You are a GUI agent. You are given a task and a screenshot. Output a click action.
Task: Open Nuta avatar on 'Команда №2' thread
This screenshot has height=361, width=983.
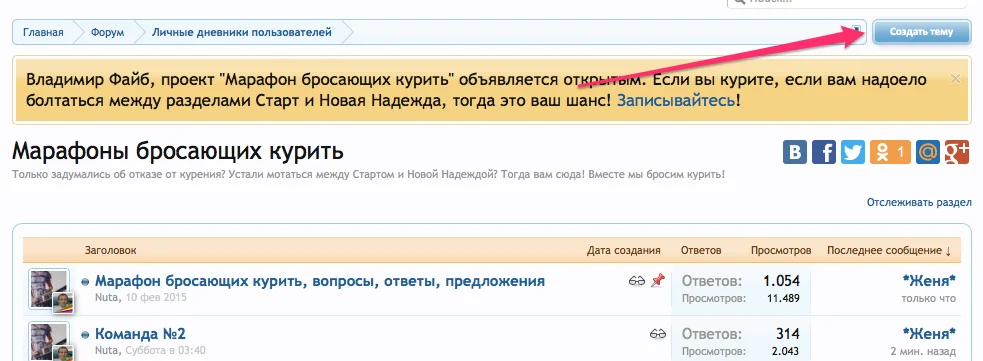(x=49, y=342)
